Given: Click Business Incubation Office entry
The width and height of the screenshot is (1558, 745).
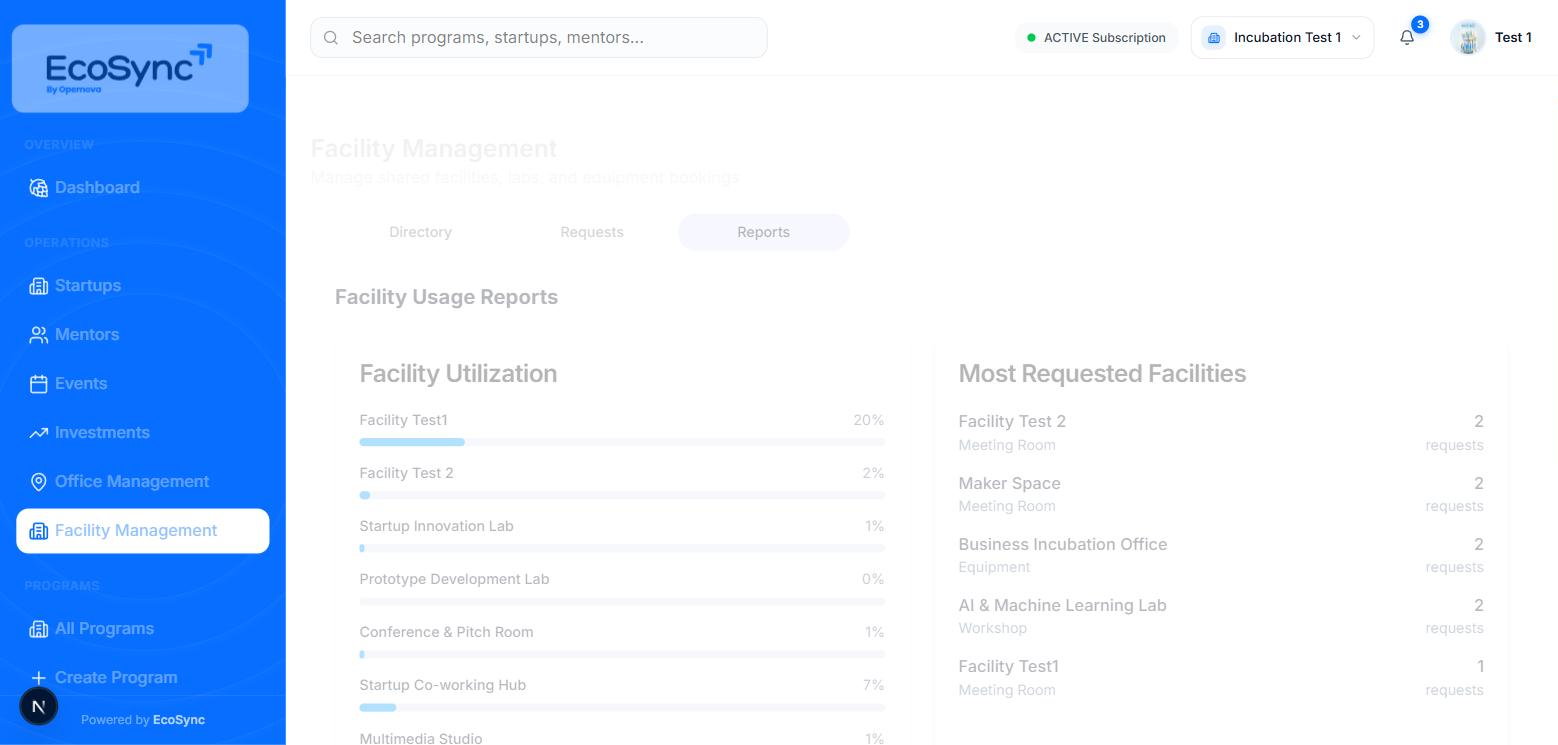Looking at the screenshot, I should 1063,545.
